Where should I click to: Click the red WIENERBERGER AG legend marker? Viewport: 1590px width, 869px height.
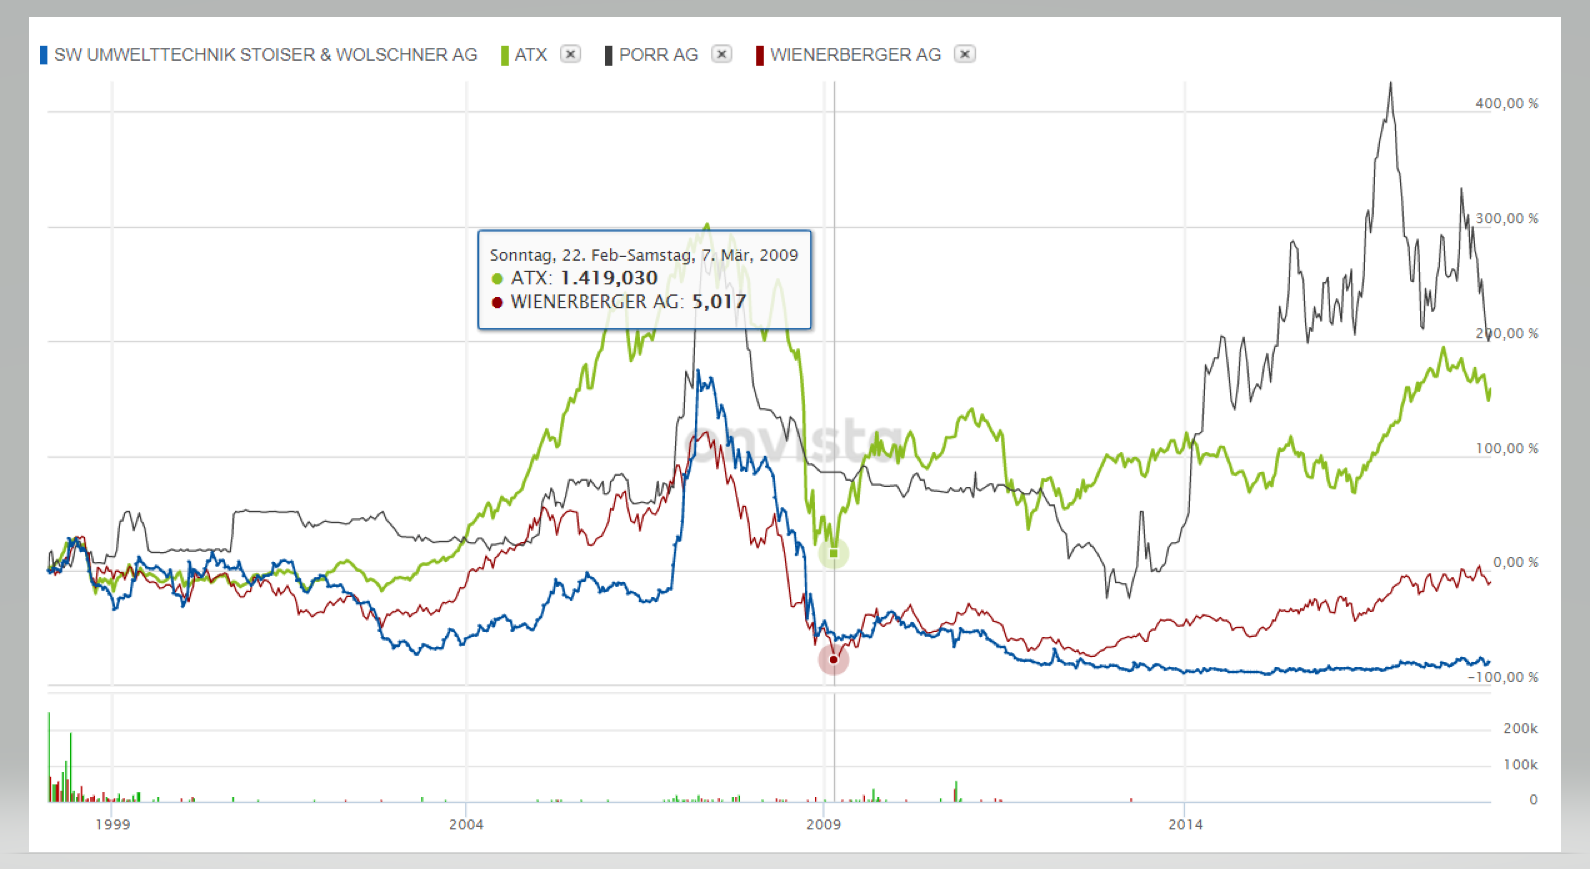point(760,55)
